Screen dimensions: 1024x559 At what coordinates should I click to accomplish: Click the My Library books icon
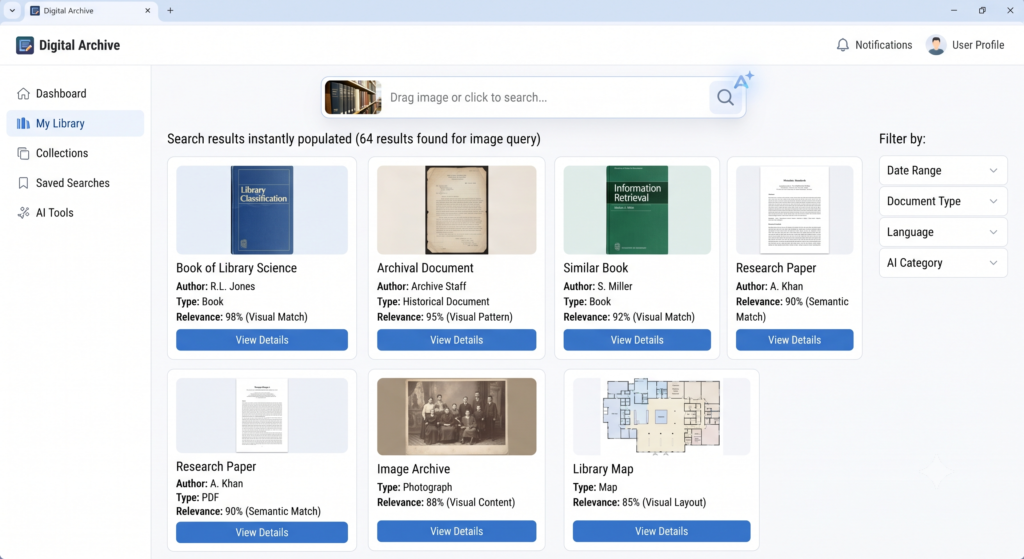(x=24, y=123)
